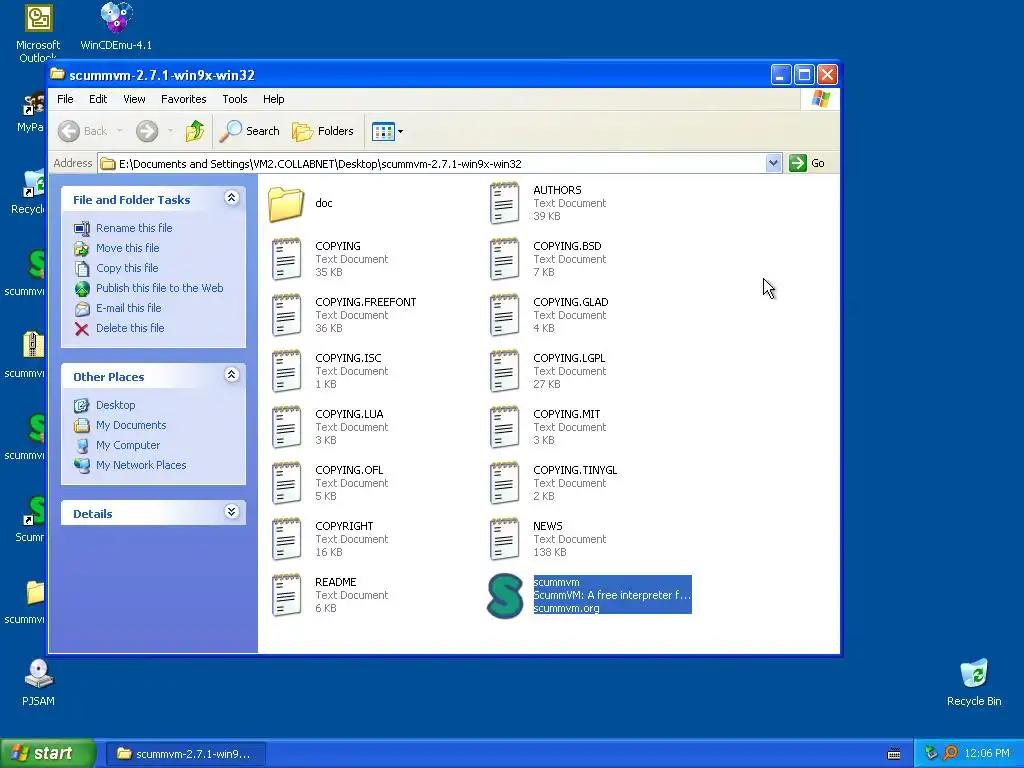The image size is (1024, 768).
Task: Click the system tray clock
Action: [x=987, y=754]
